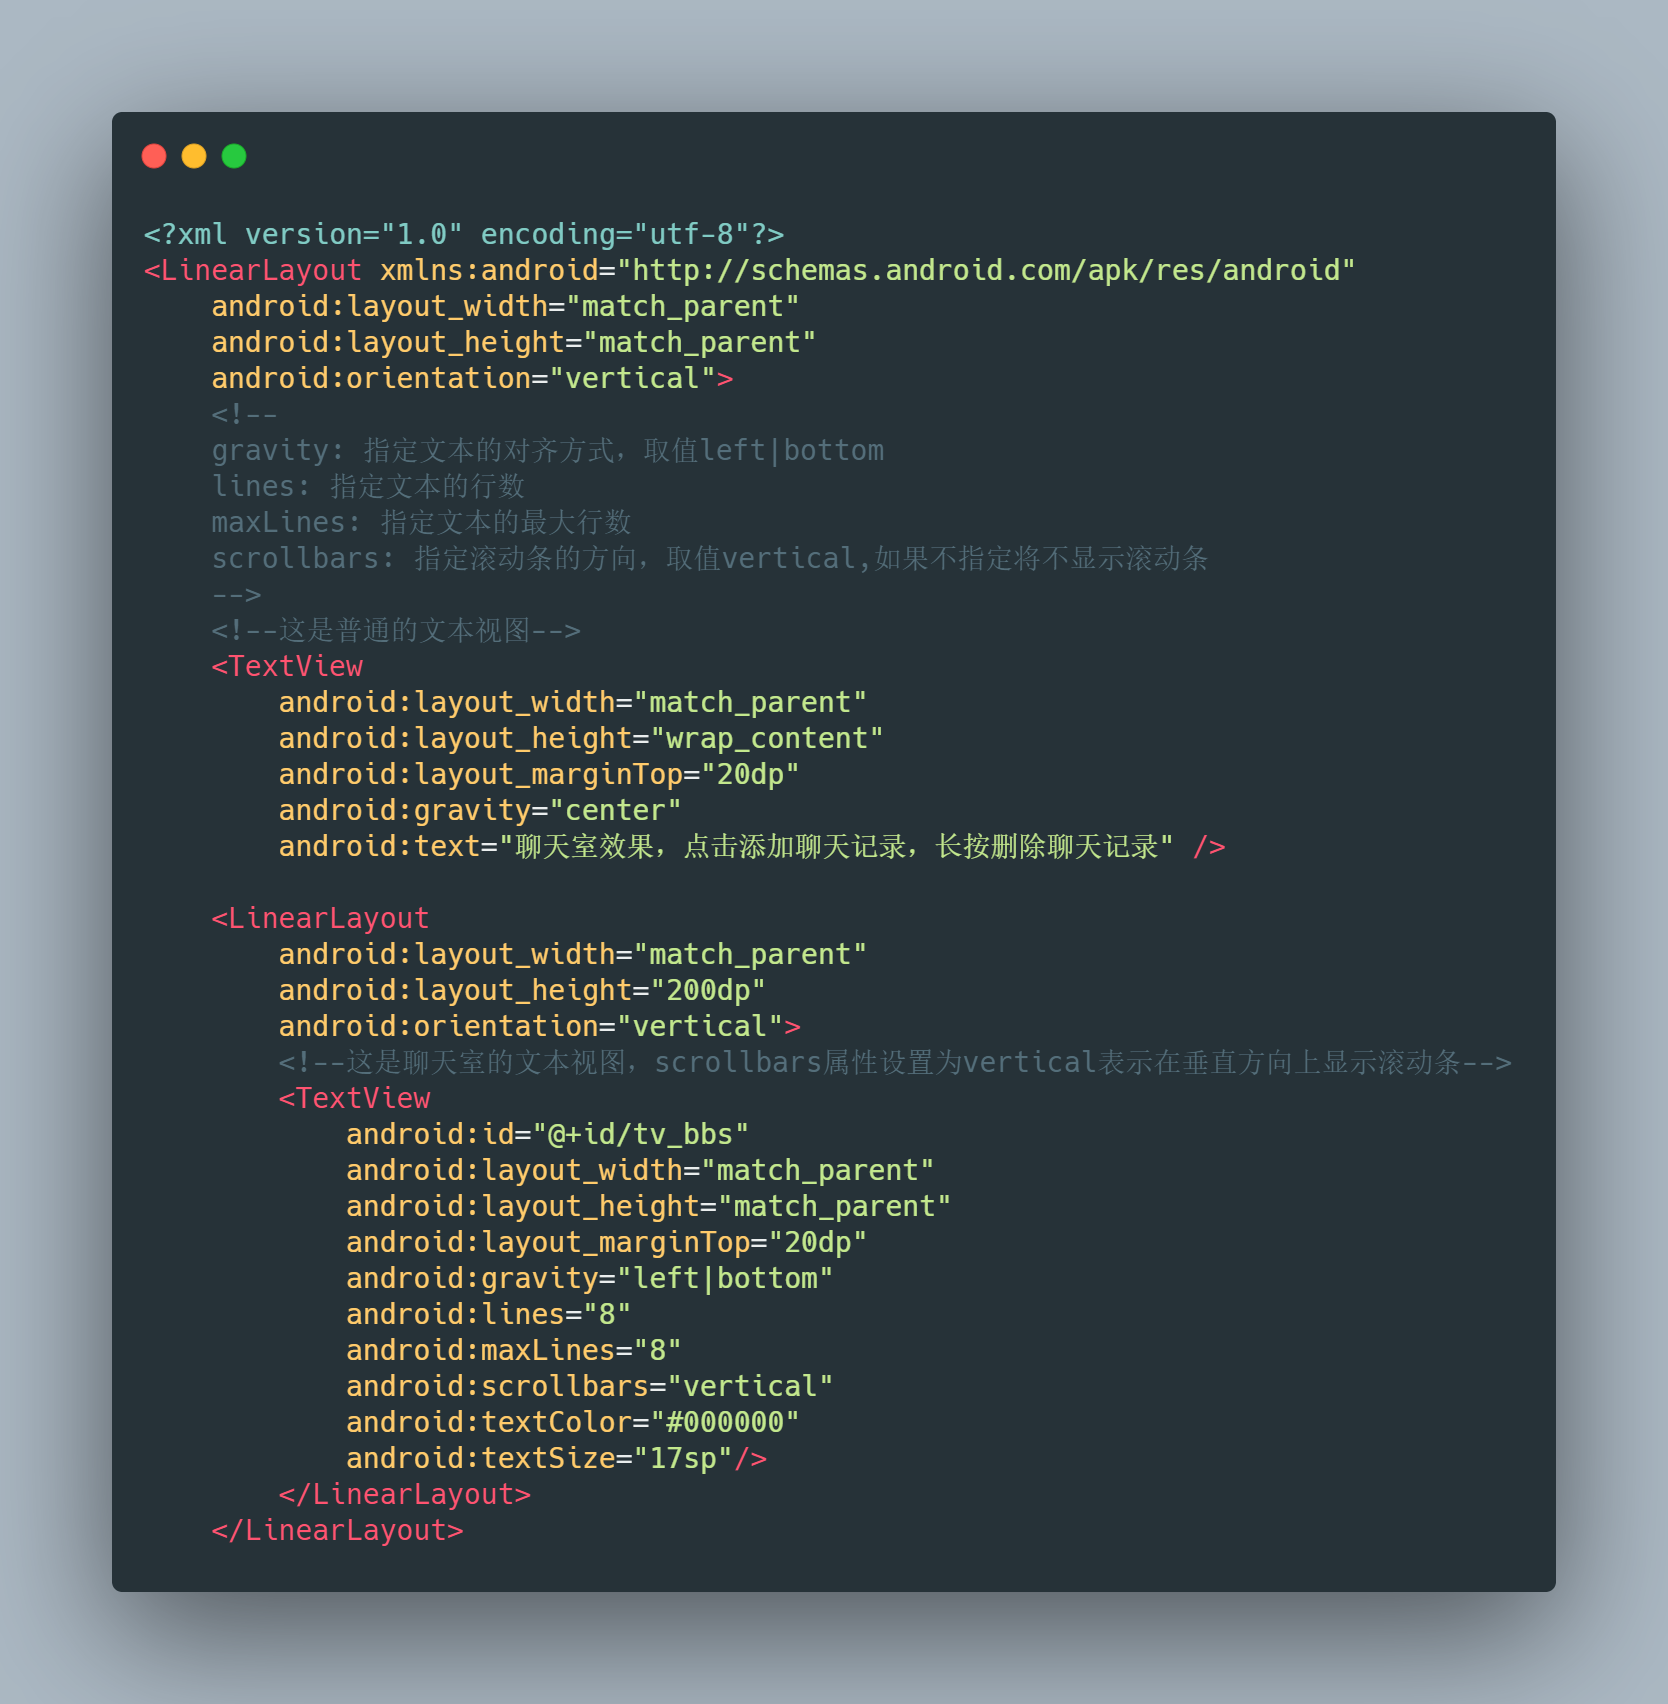Click the green maximize dot
The height and width of the screenshot is (1704, 1668).
coord(234,156)
